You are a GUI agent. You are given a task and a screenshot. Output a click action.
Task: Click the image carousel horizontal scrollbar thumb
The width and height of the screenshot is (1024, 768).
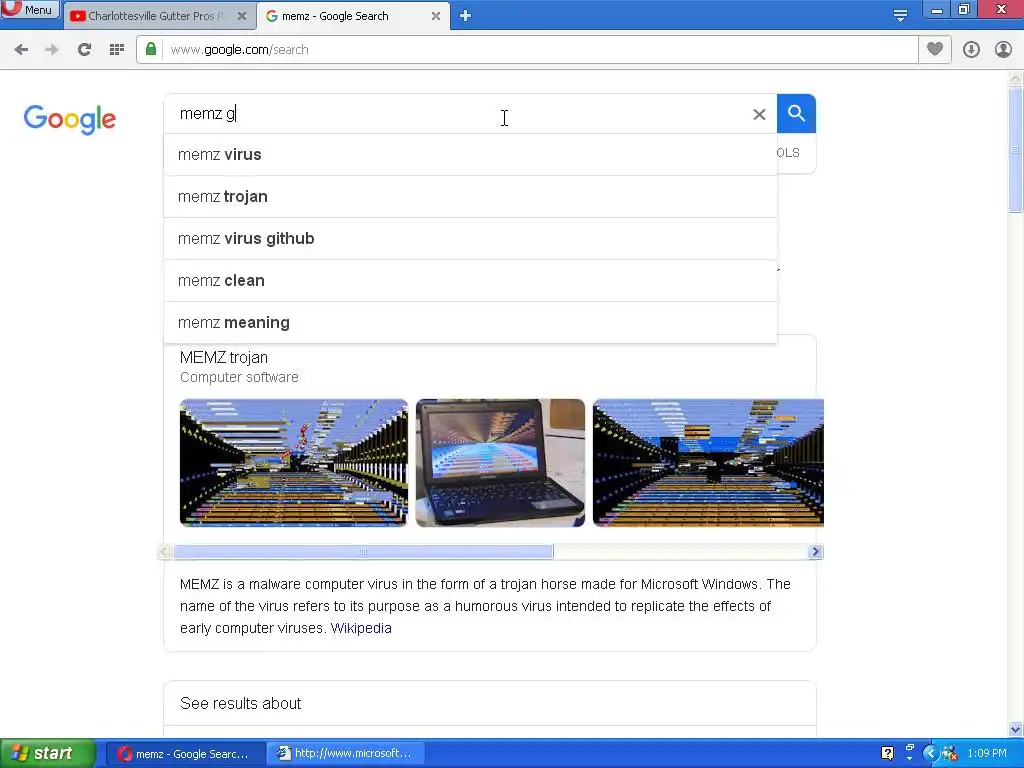point(363,552)
